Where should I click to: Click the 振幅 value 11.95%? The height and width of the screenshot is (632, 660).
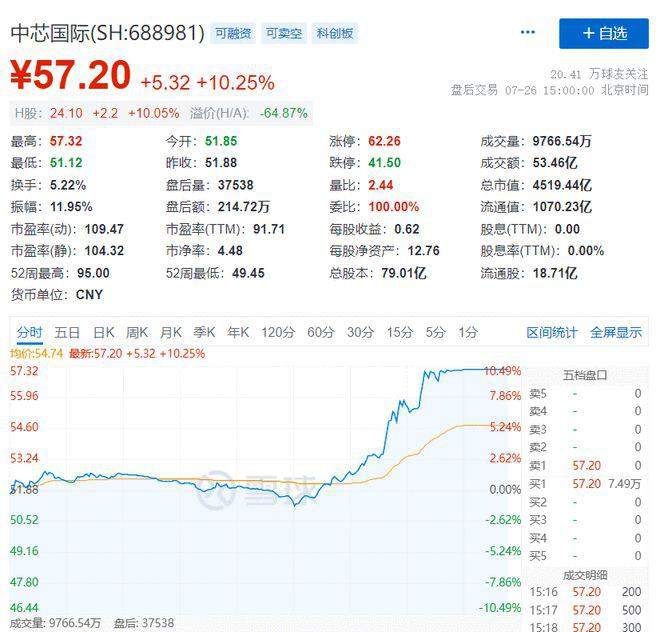(71, 207)
